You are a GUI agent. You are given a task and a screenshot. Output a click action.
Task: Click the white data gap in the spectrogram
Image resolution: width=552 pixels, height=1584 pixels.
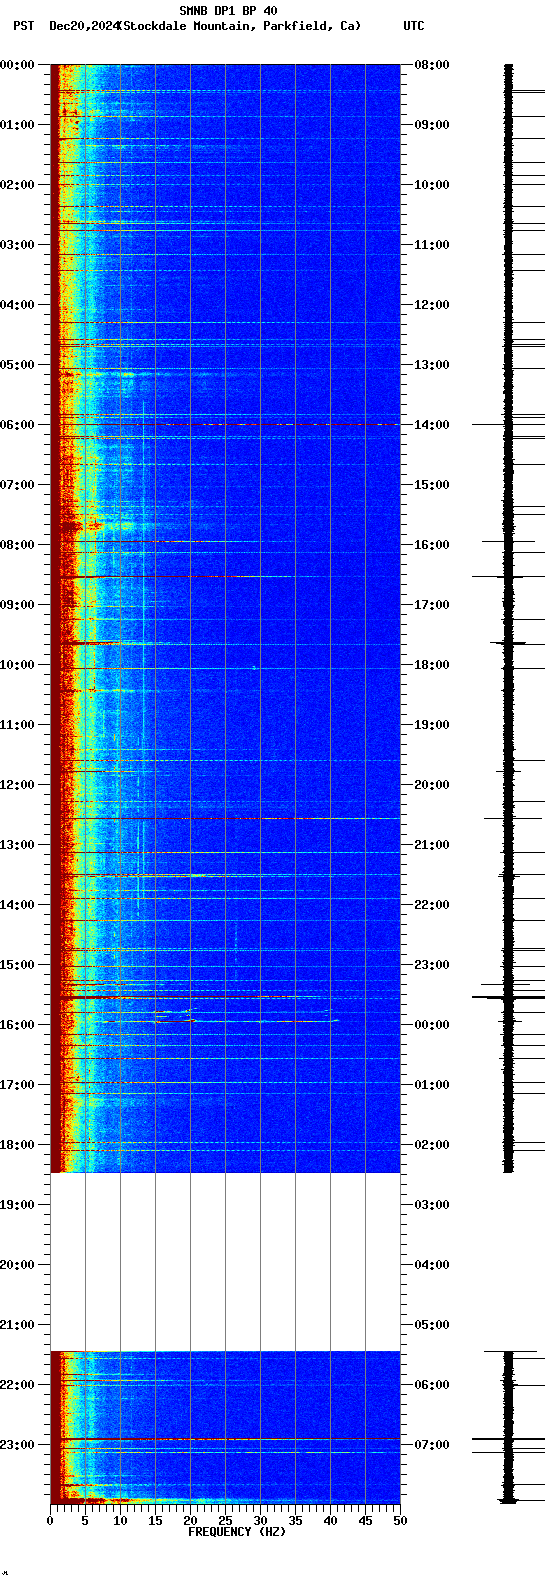pos(225,1261)
